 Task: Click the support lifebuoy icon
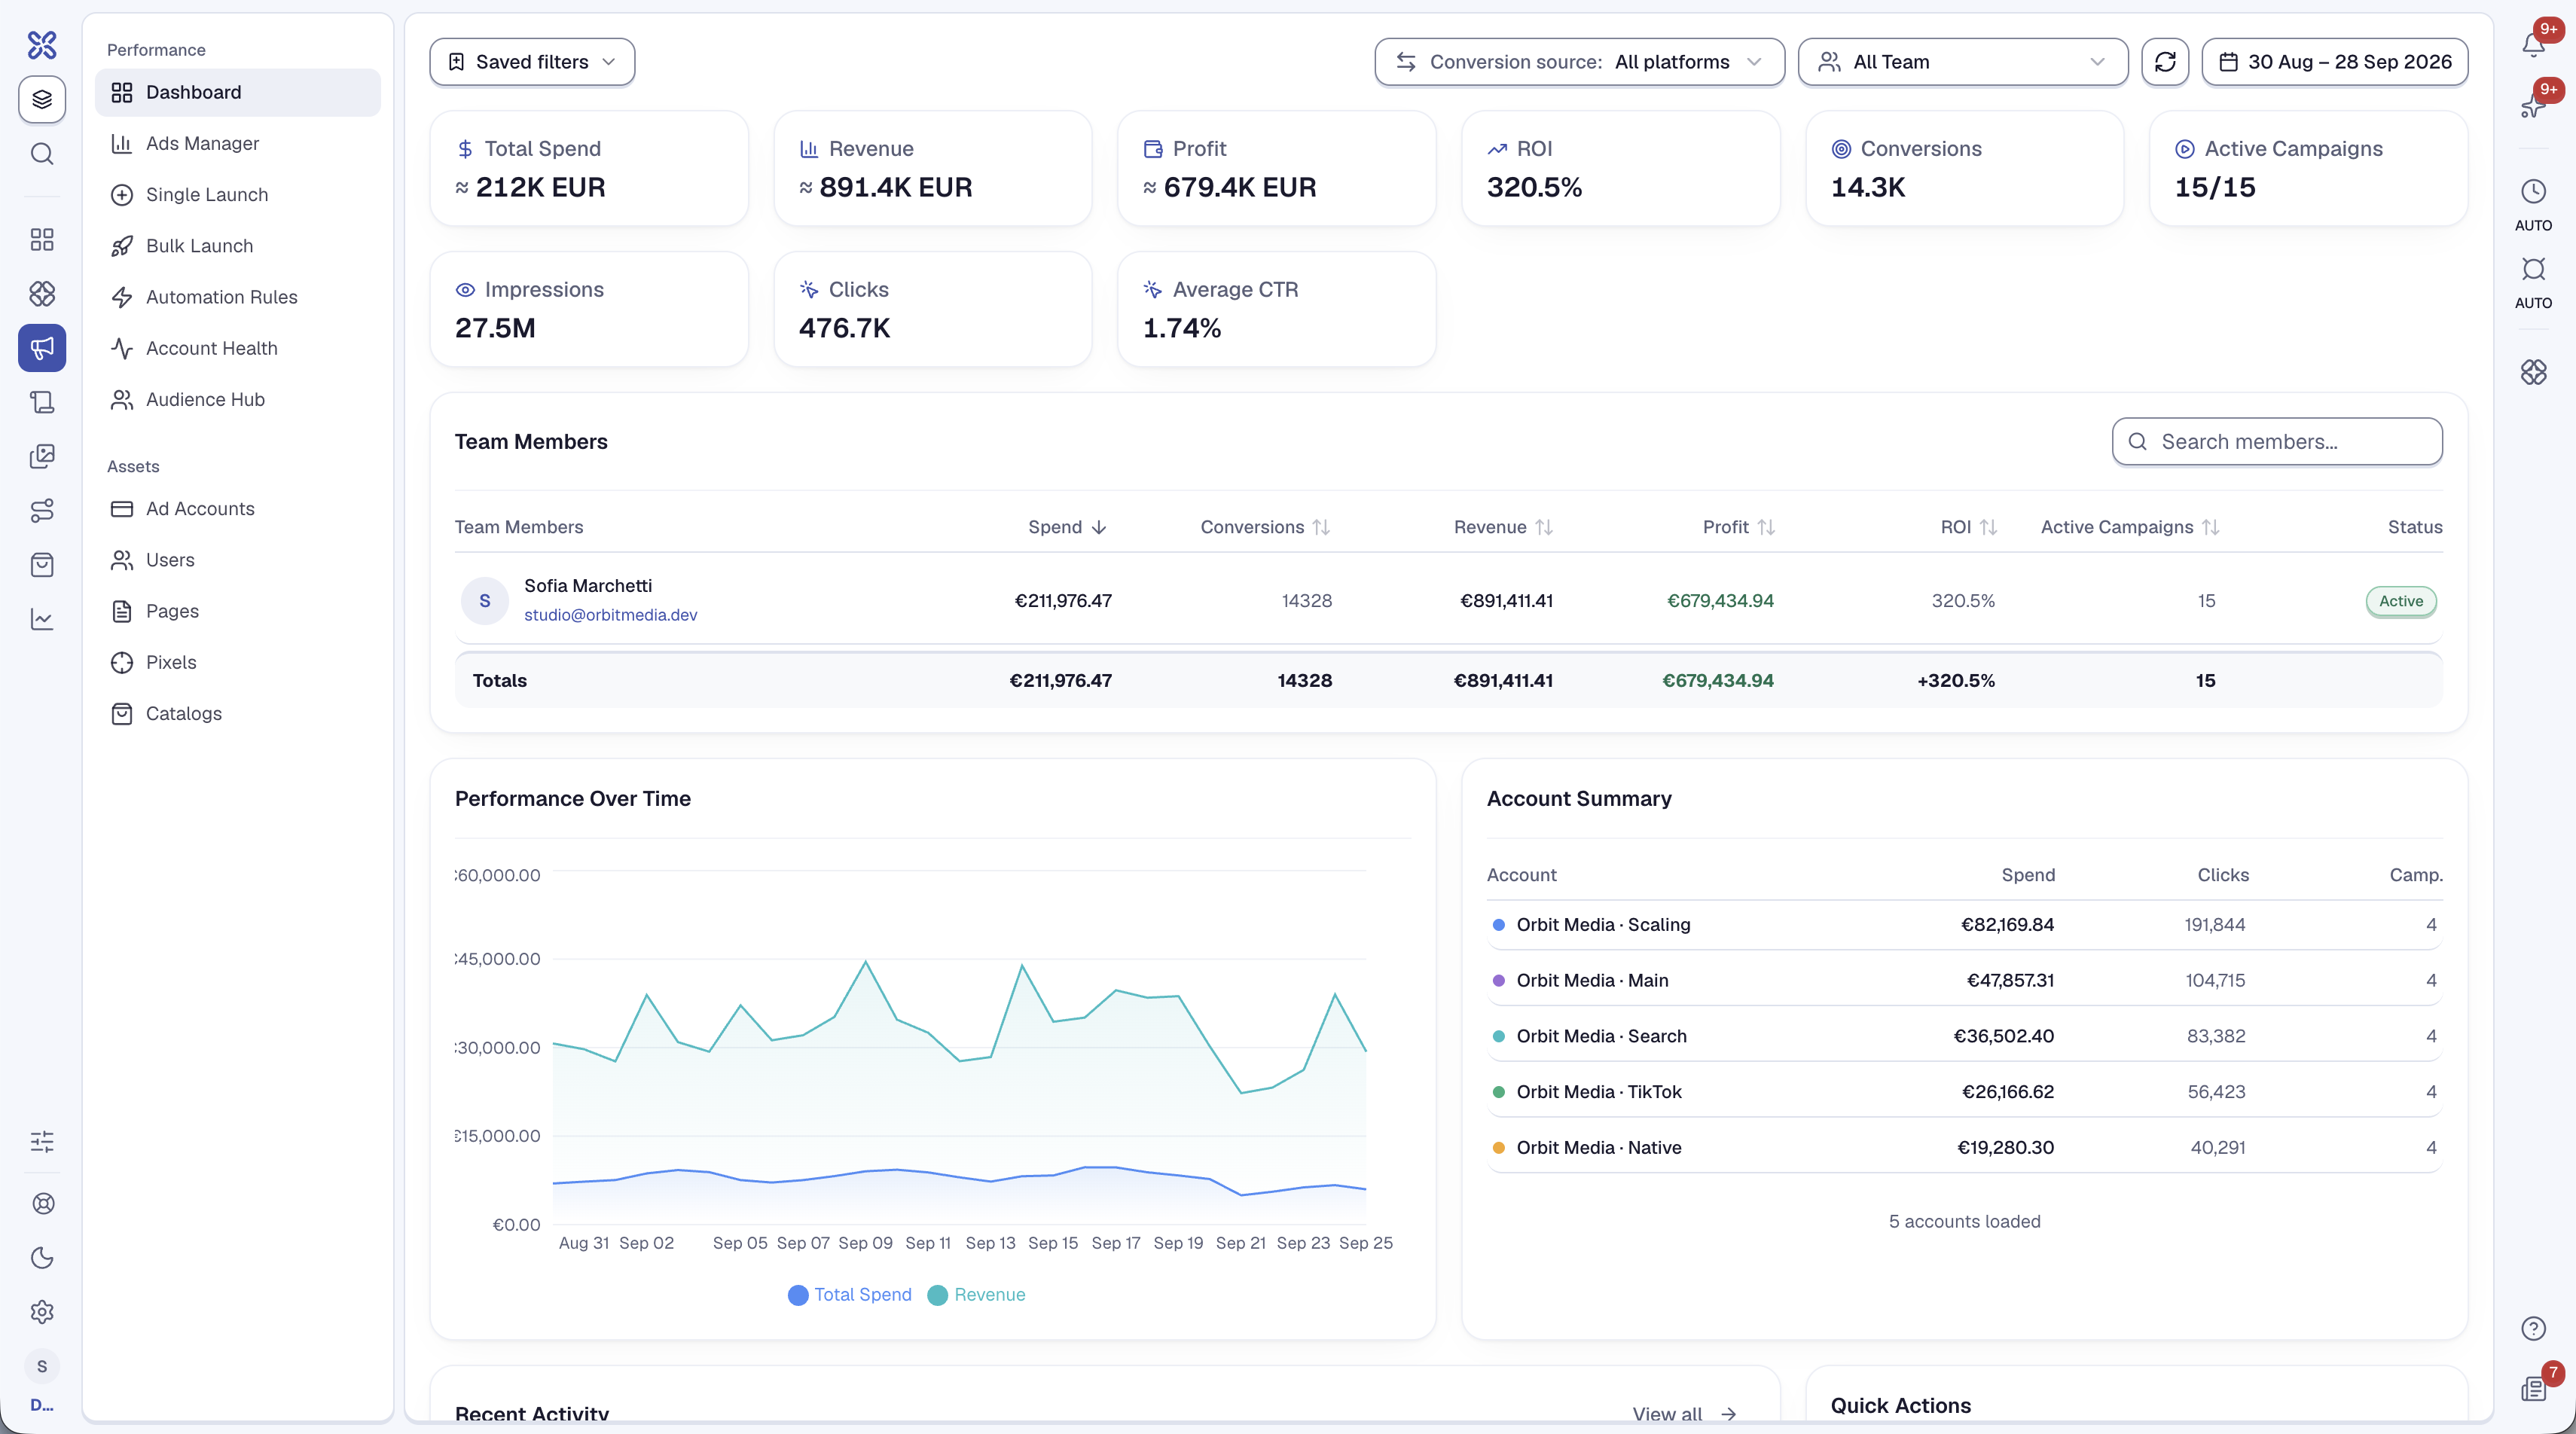point(42,1204)
